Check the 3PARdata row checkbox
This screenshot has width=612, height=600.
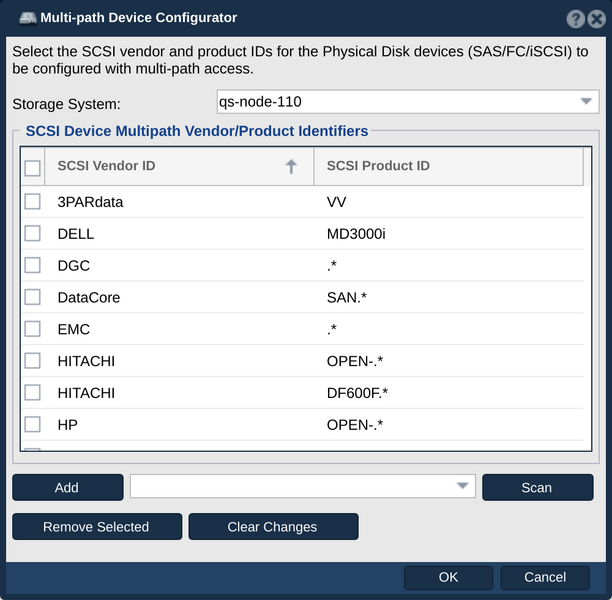tap(32, 202)
